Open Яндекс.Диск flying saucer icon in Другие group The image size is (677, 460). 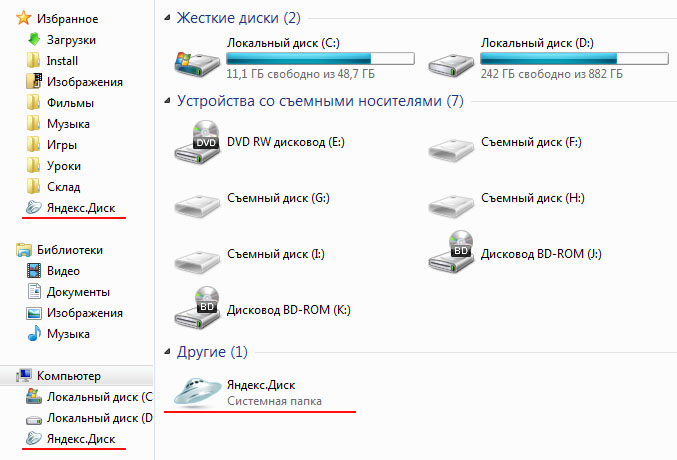click(x=194, y=391)
